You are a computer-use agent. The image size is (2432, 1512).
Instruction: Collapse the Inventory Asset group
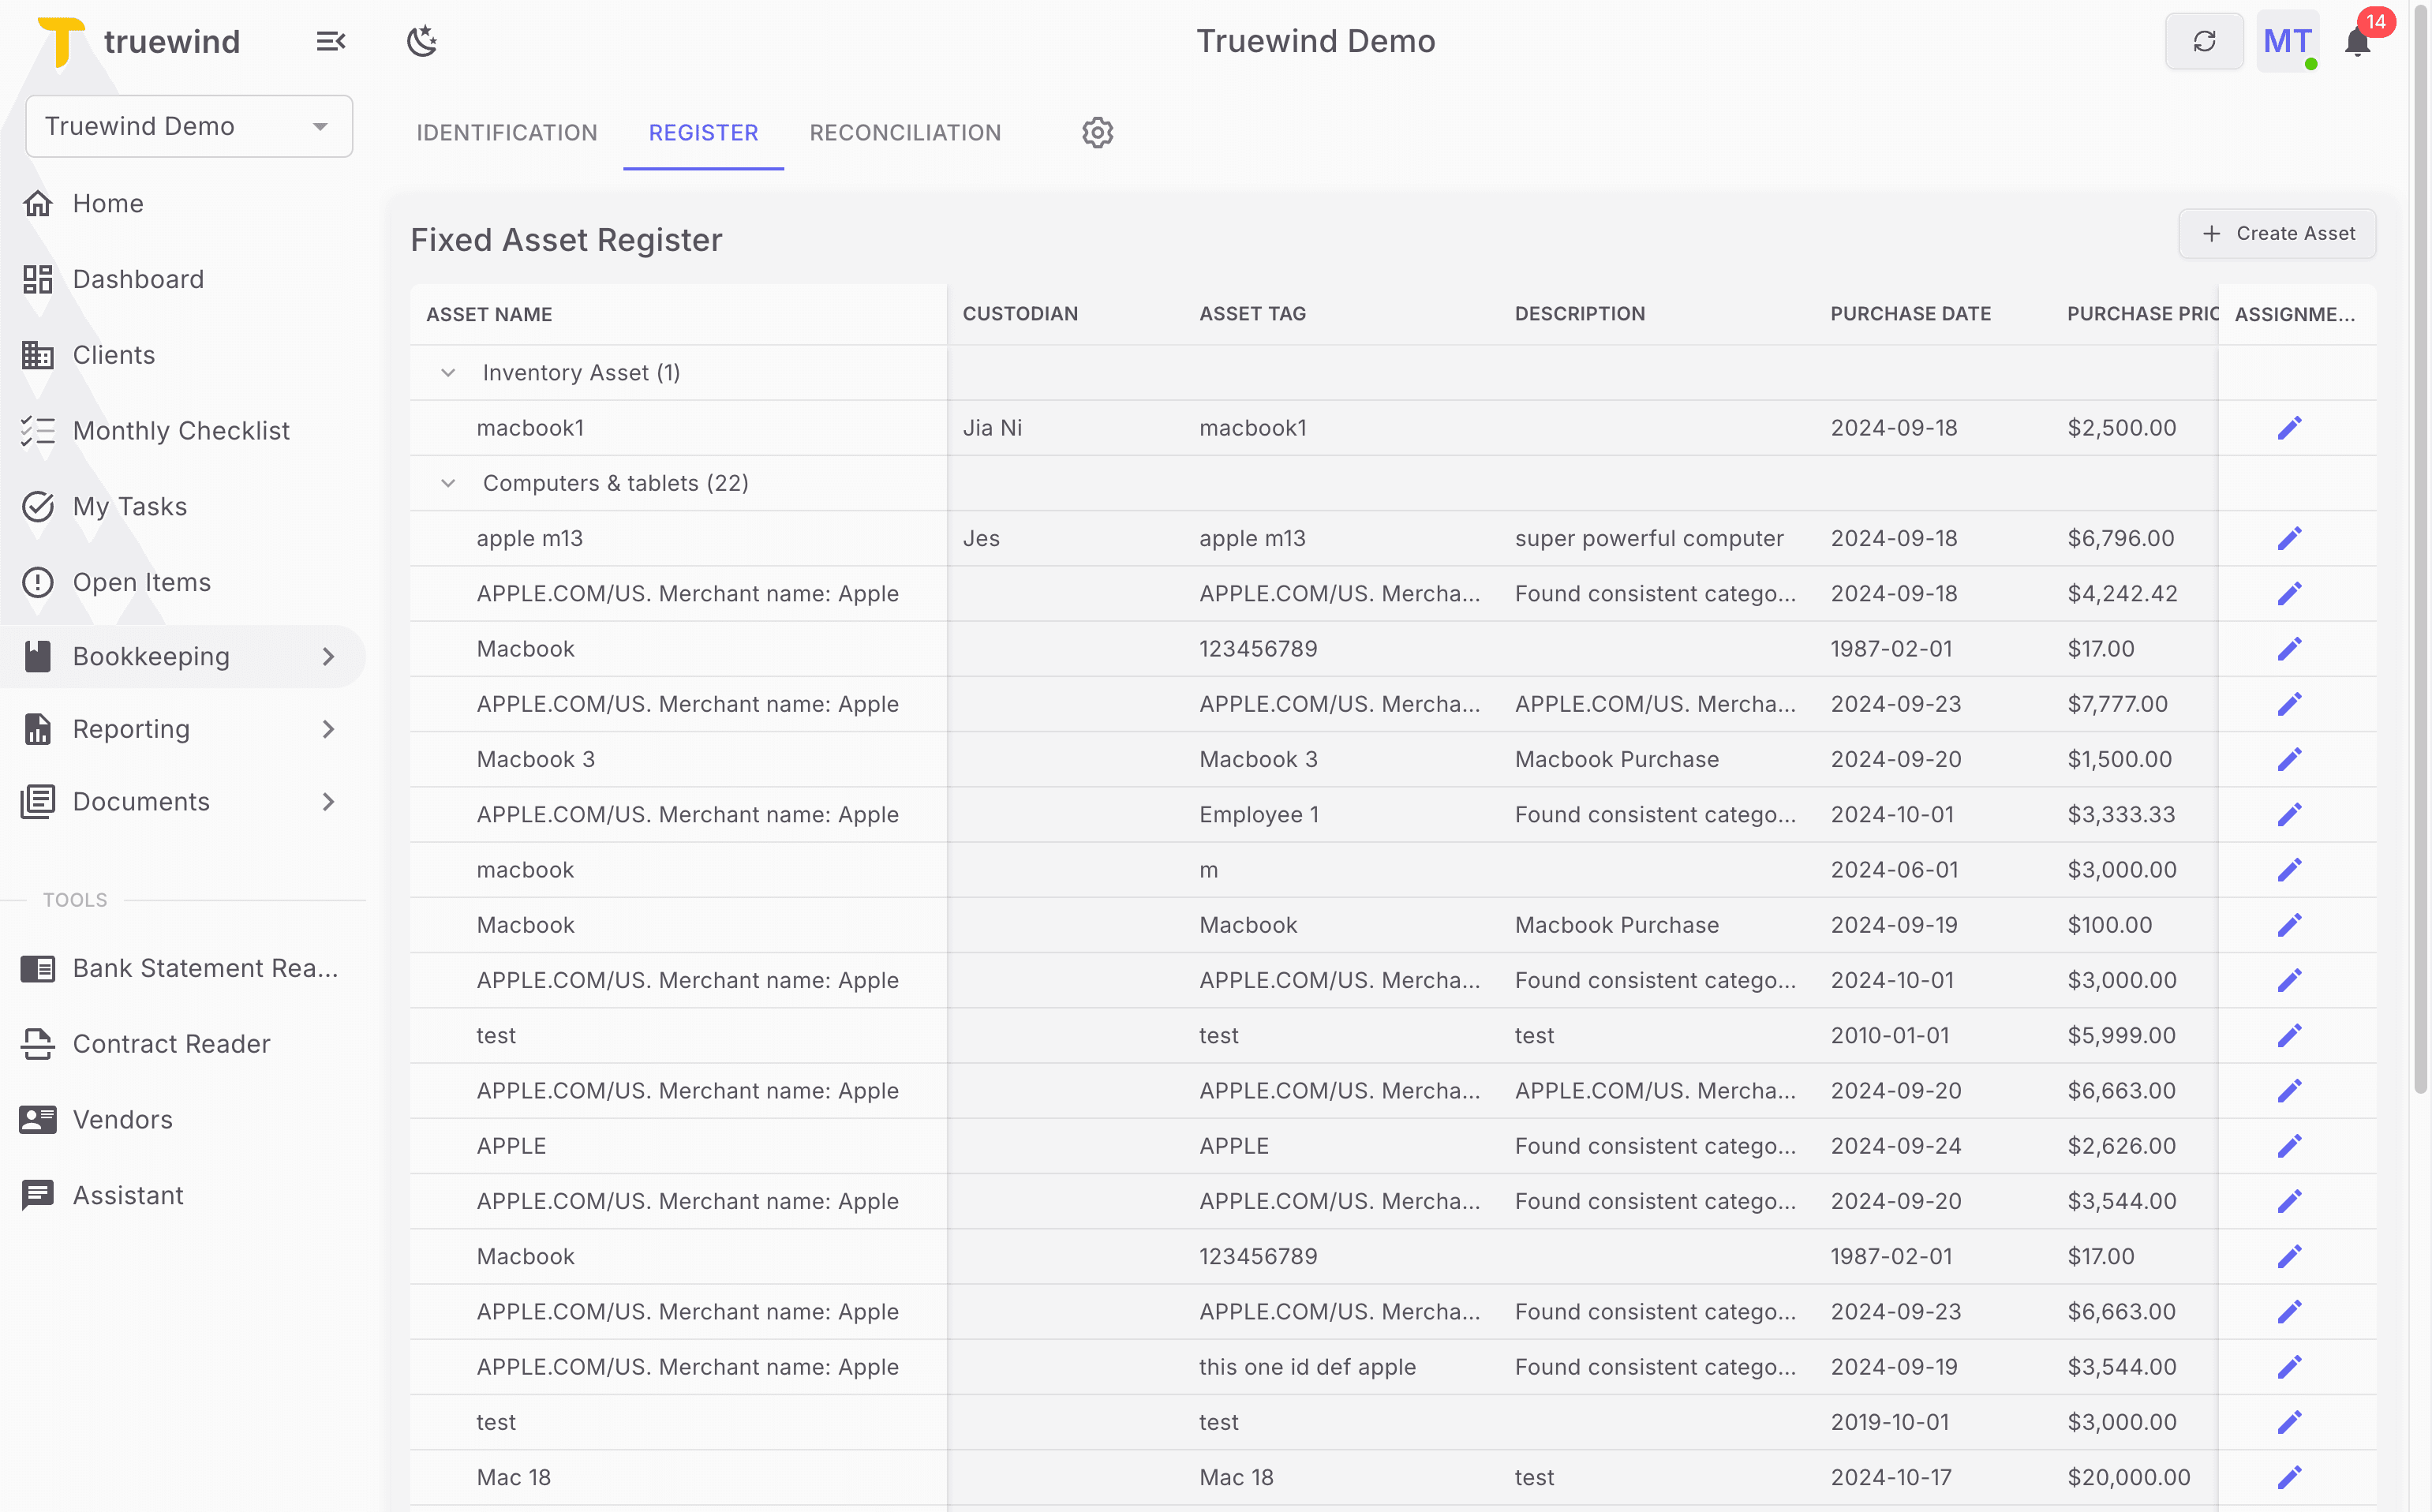click(448, 372)
